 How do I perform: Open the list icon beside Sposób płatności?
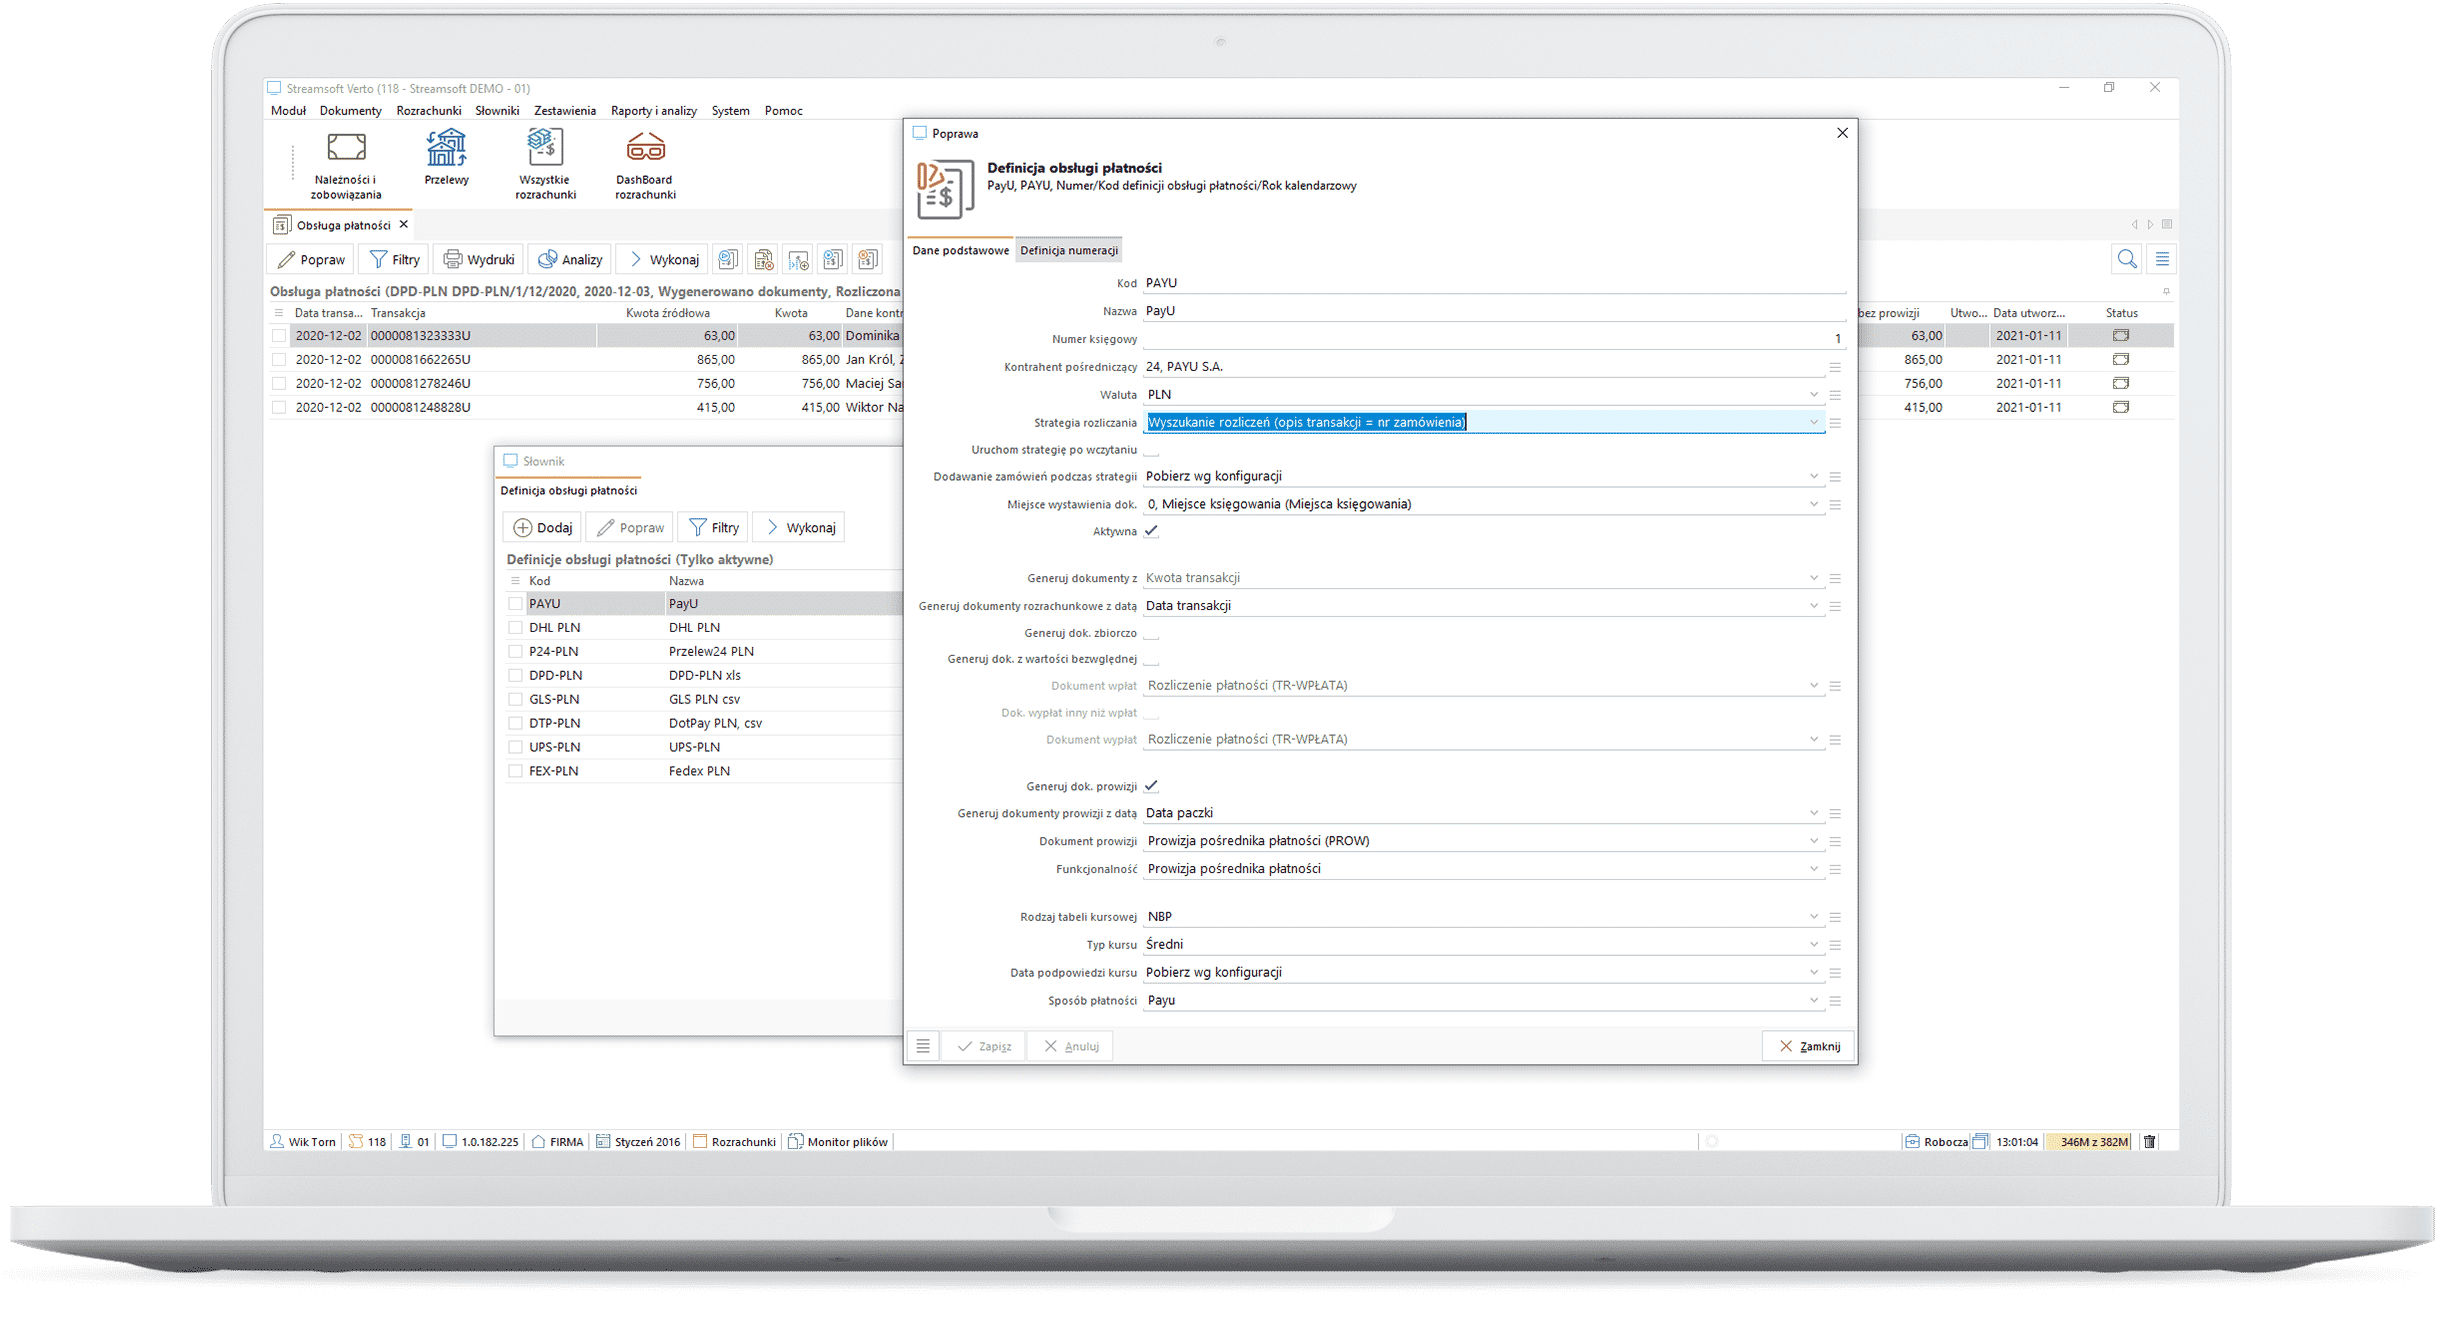click(1835, 1001)
